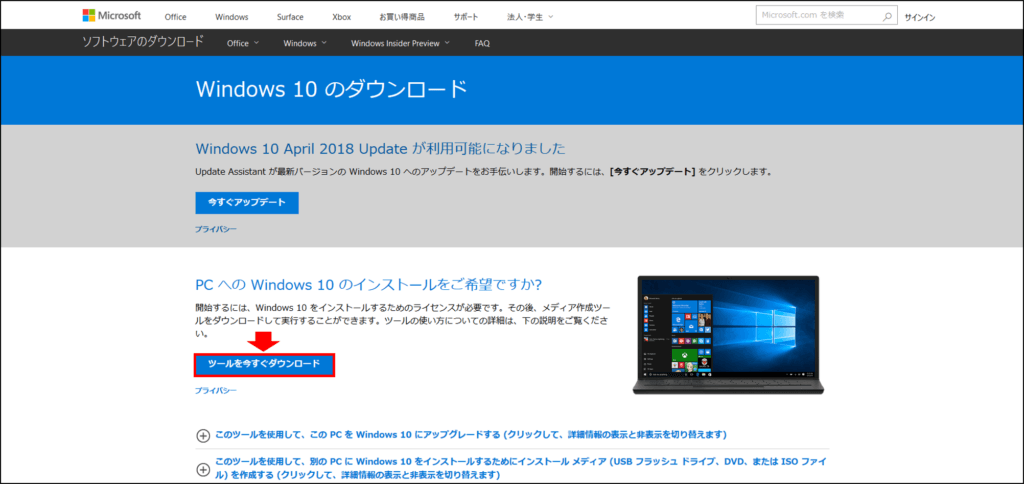Click the PC への Windows 10 のインストール heading
The width and height of the screenshot is (1024, 484).
[x=369, y=285]
